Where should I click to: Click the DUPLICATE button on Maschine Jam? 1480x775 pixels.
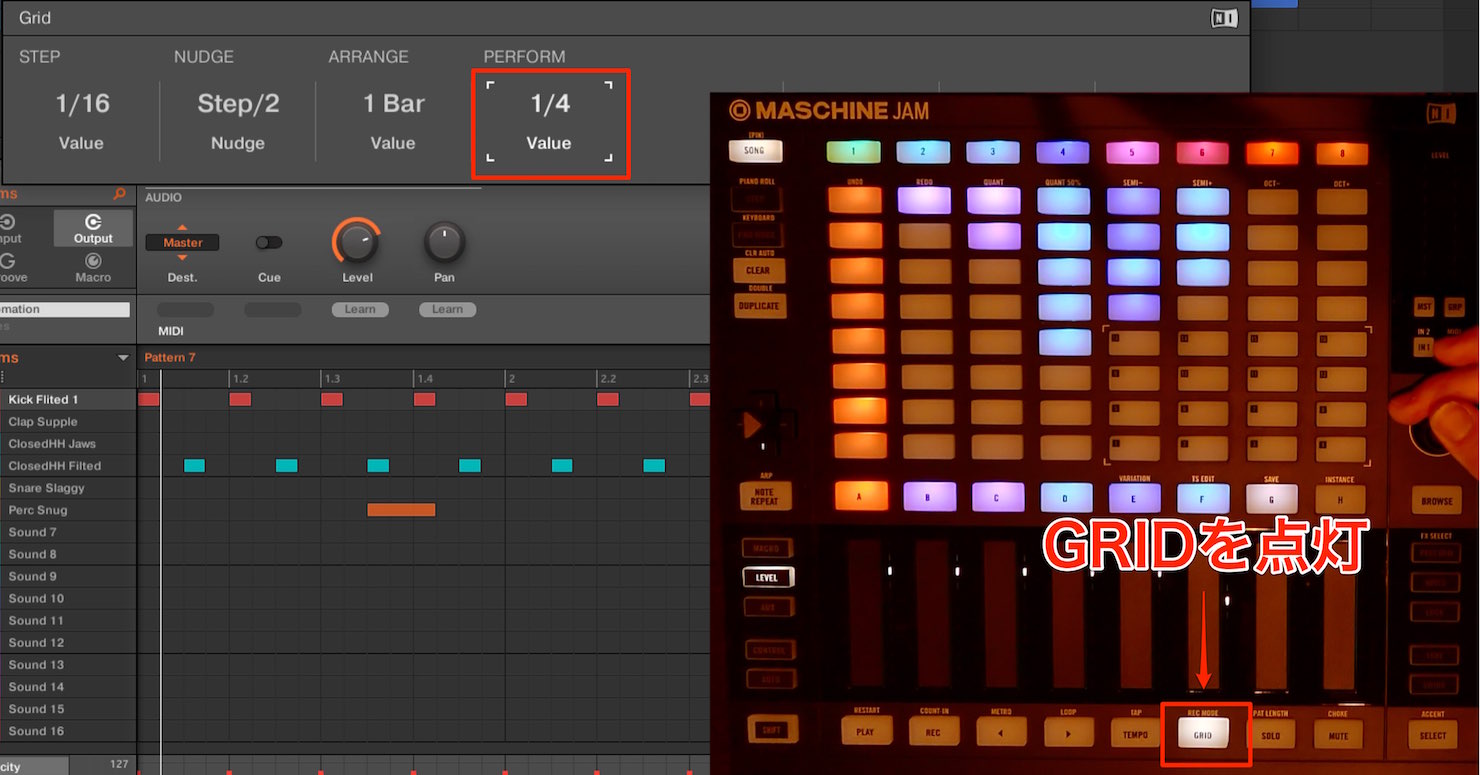coord(758,306)
